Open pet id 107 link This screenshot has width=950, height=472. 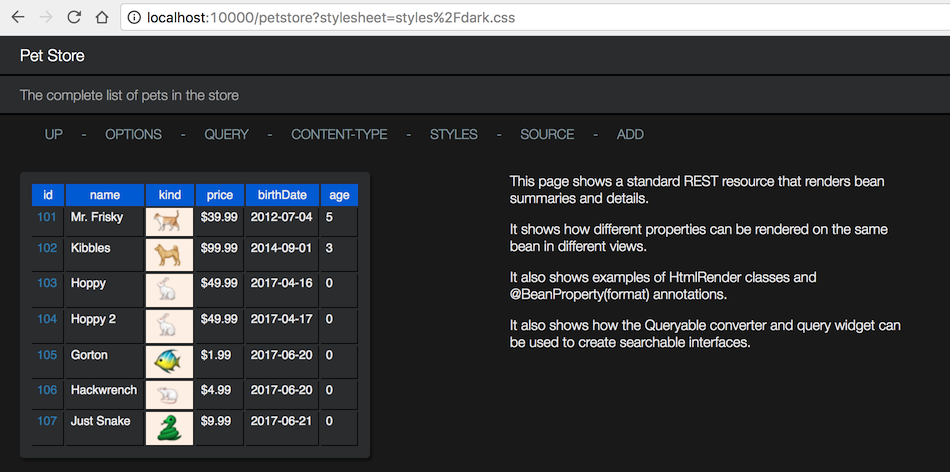point(47,421)
